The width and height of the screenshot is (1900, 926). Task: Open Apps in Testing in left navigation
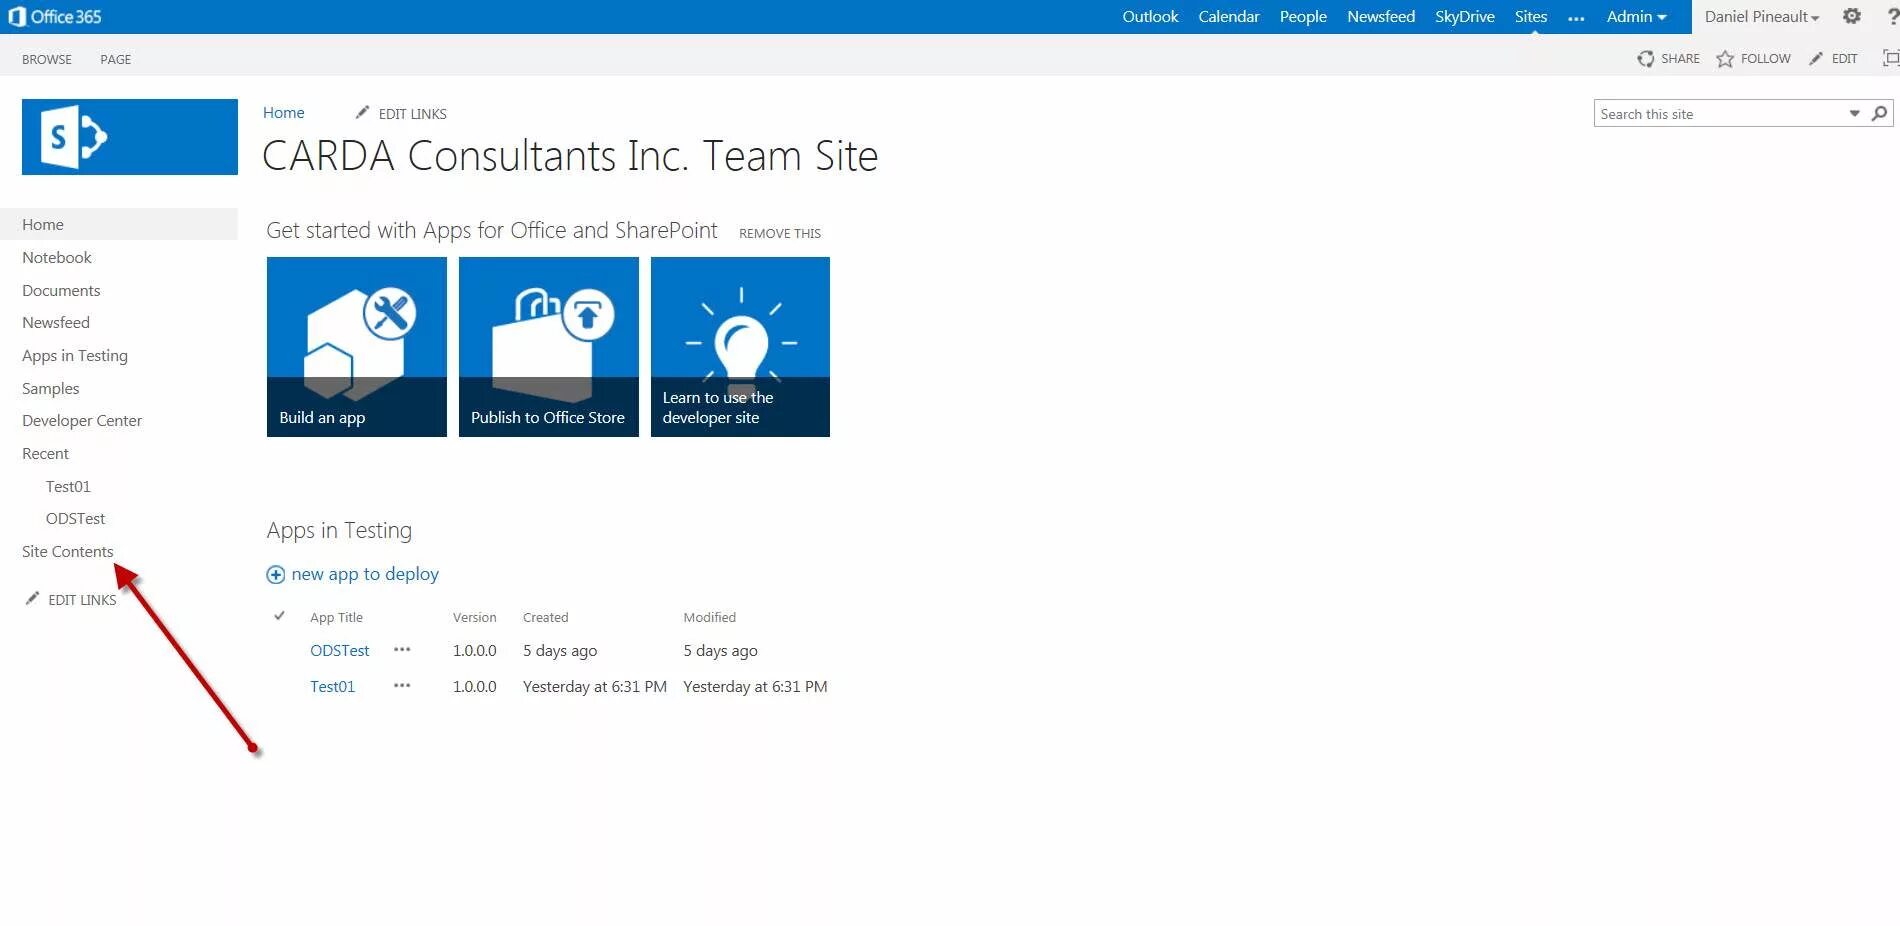(x=75, y=355)
